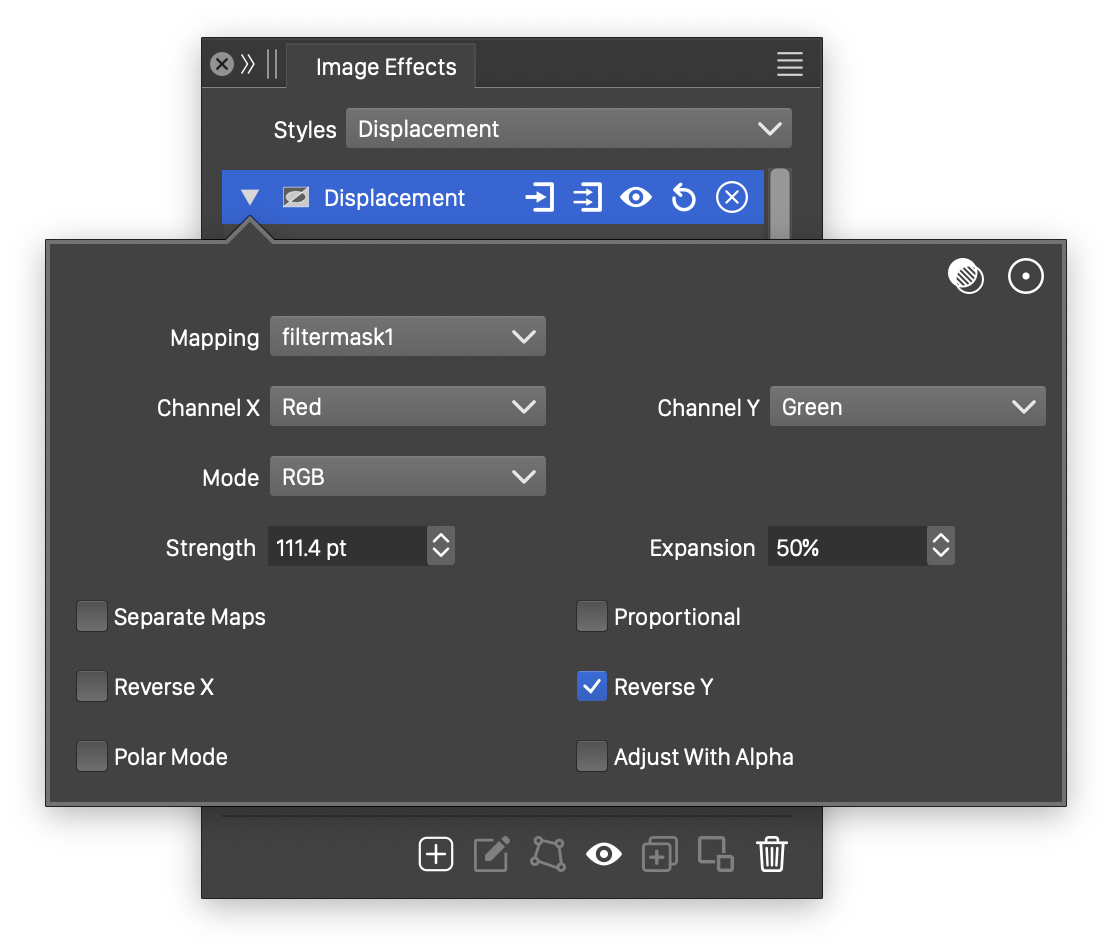Click the shape nodes icon in bottom toolbar

pos(548,855)
